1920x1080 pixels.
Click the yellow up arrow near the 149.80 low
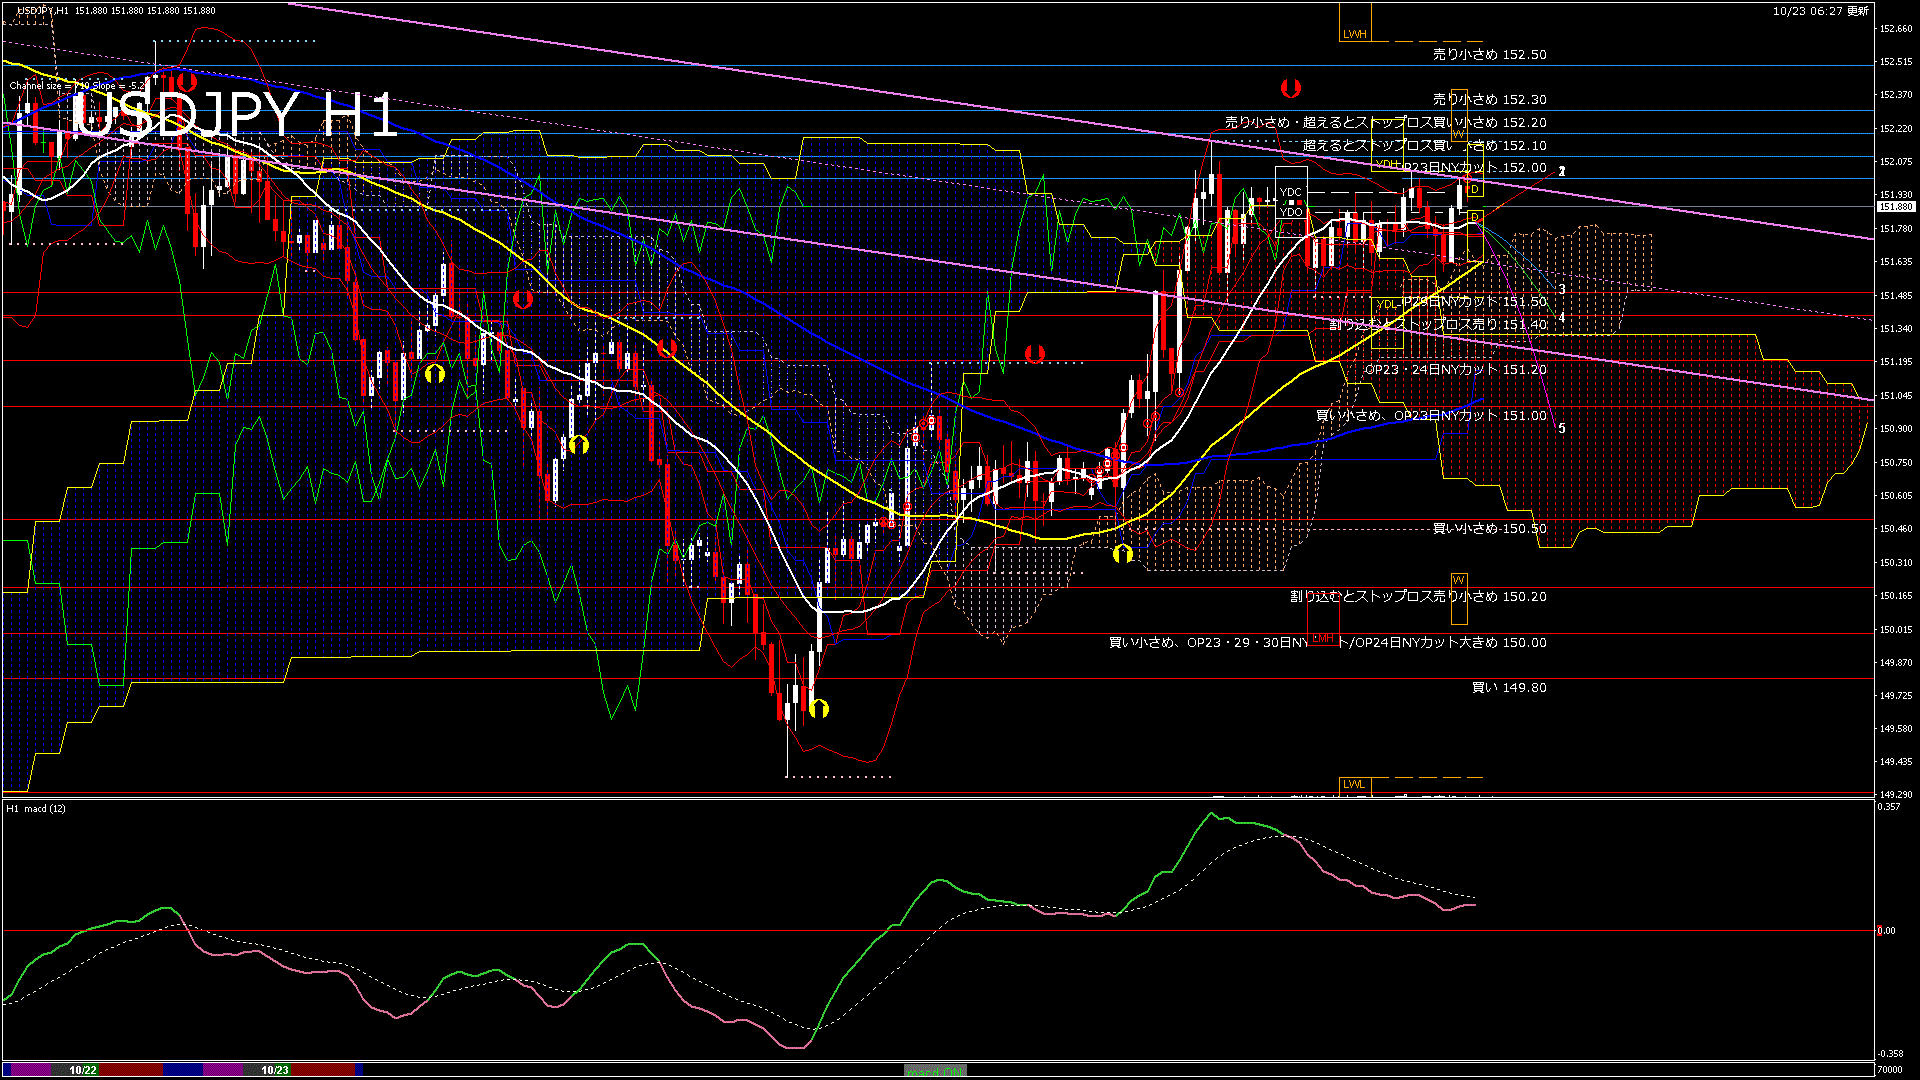pyautogui.click(x=819, y=709)
